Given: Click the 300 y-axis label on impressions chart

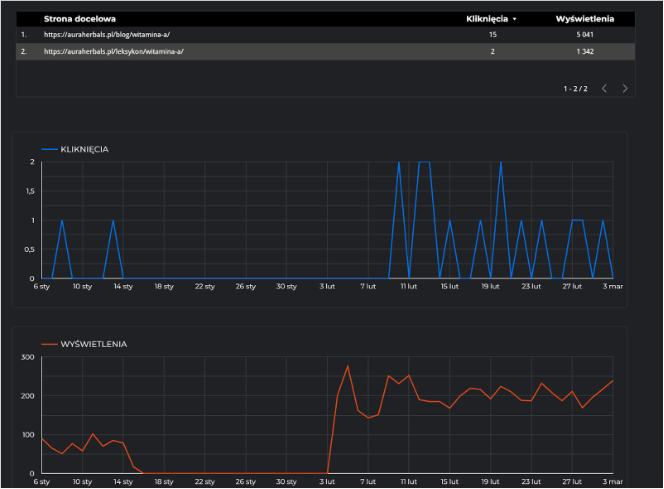Looking at the screenshot, I should [x=28, y=356].
